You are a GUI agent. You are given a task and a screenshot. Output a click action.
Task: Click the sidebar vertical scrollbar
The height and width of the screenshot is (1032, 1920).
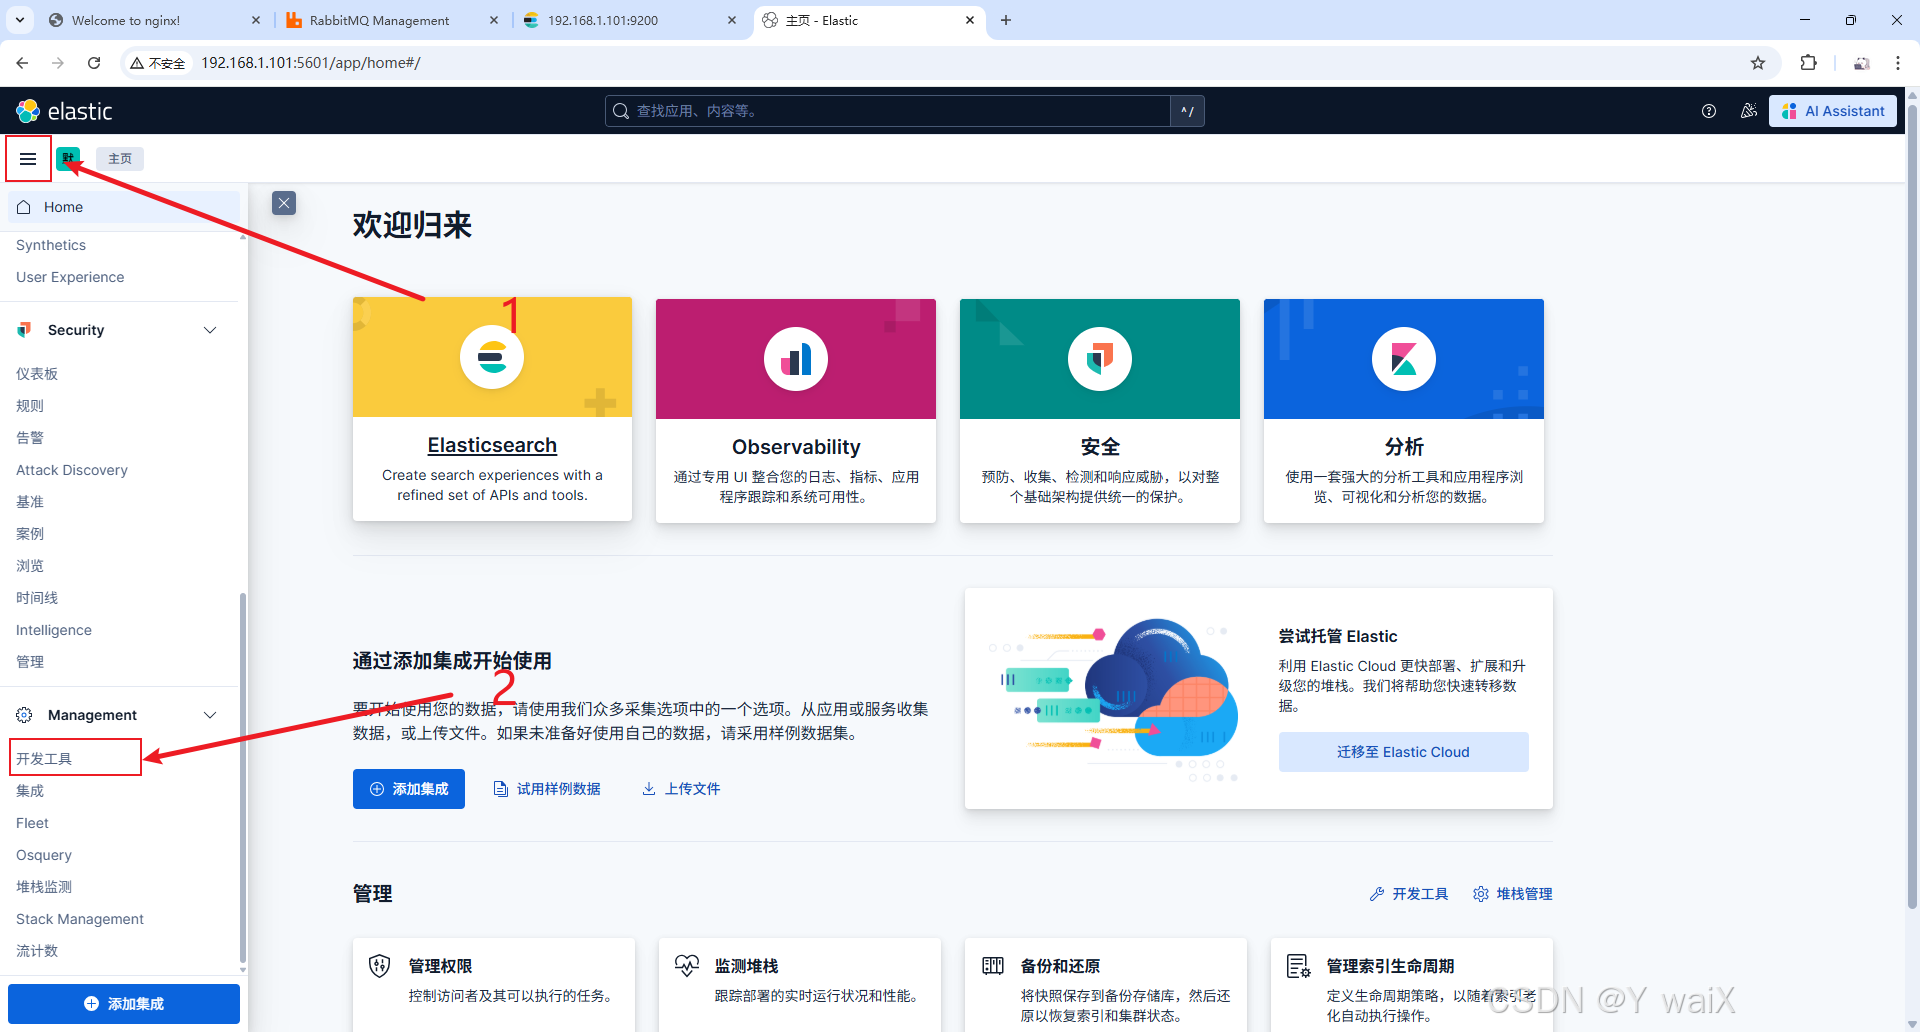243,777
